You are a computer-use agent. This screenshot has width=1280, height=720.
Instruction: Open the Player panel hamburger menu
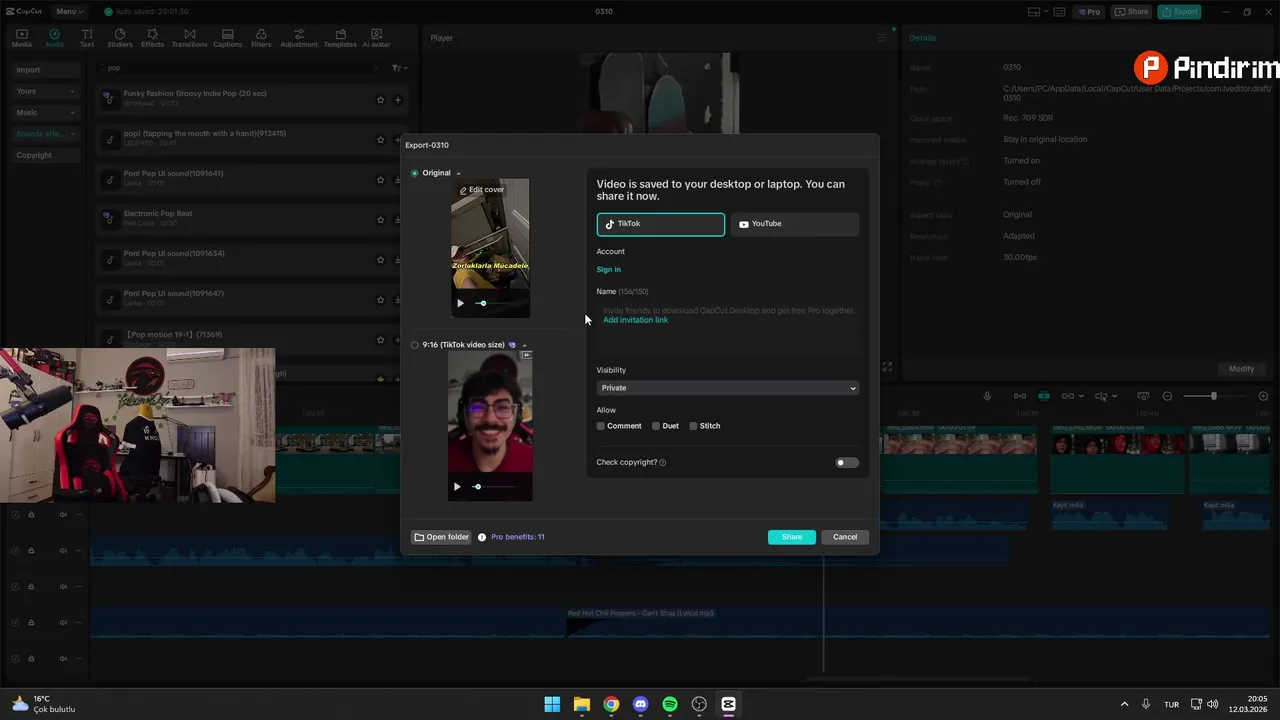881,38
